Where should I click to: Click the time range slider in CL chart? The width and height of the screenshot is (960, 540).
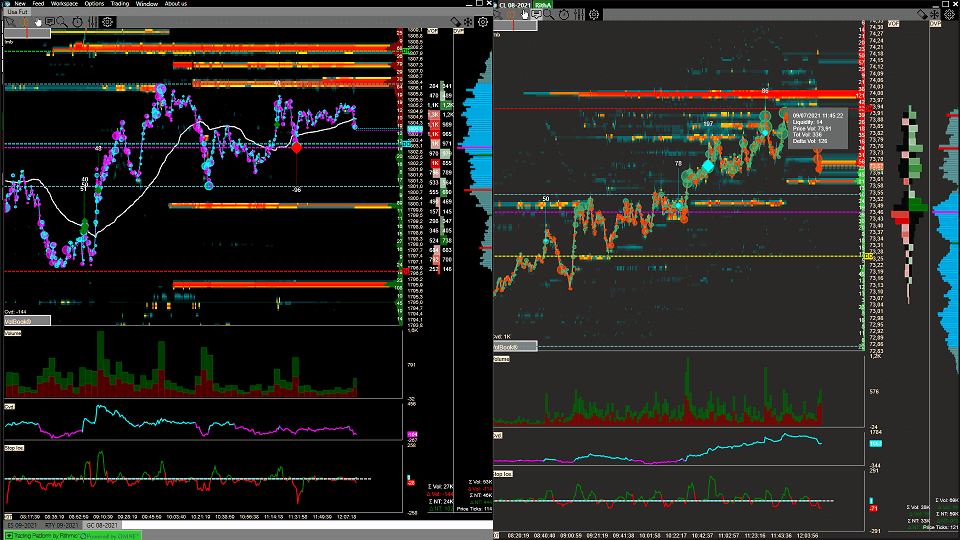tap(515, 25)
